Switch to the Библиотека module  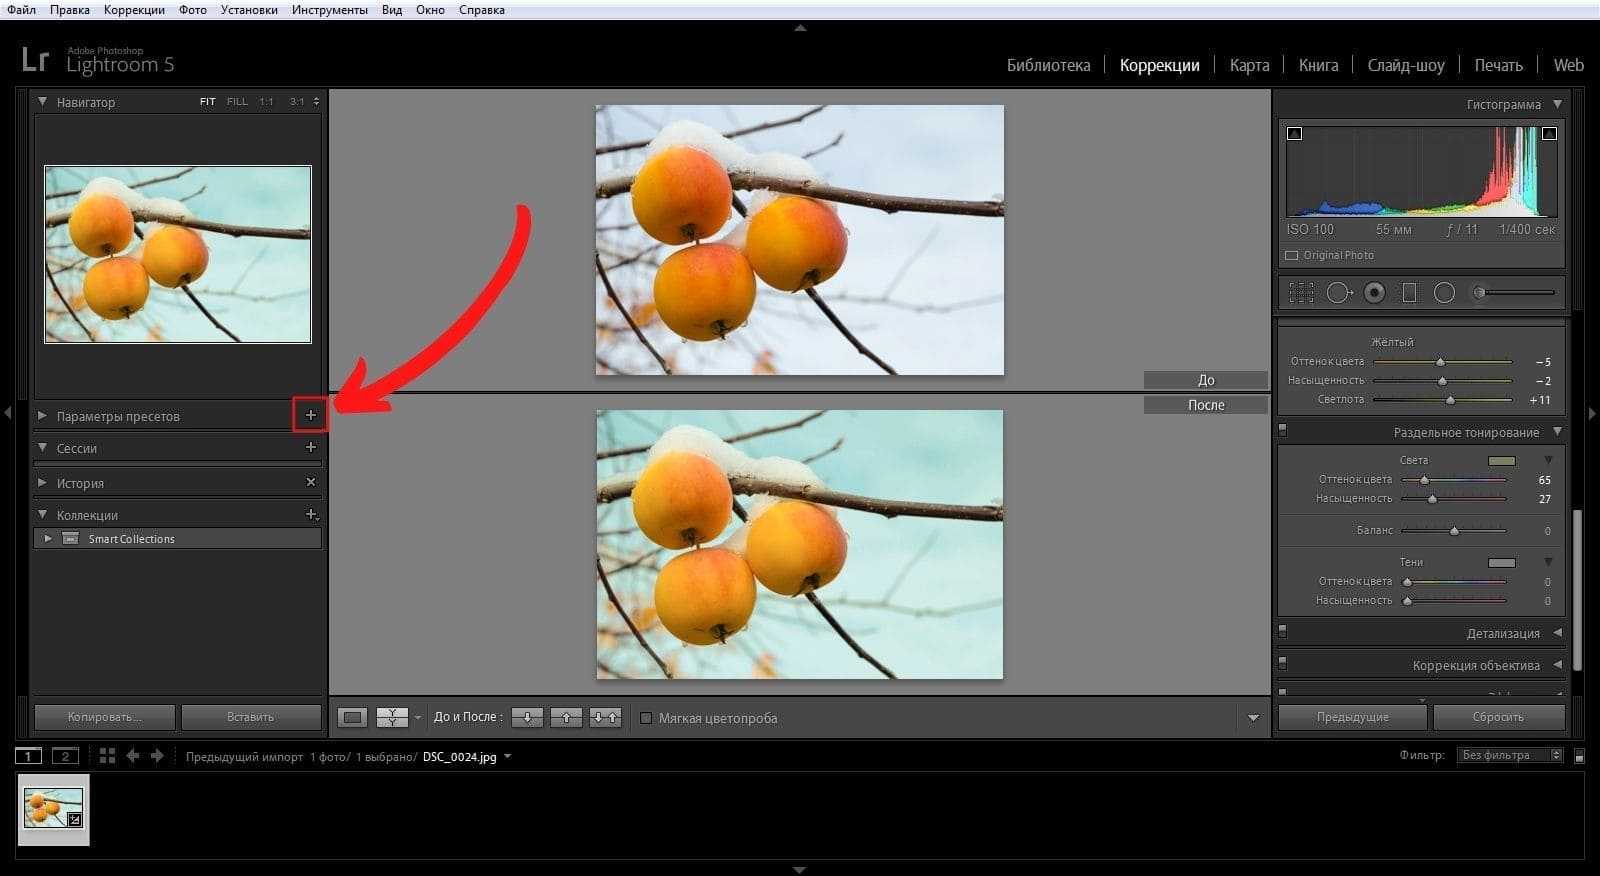(1048, 65)
